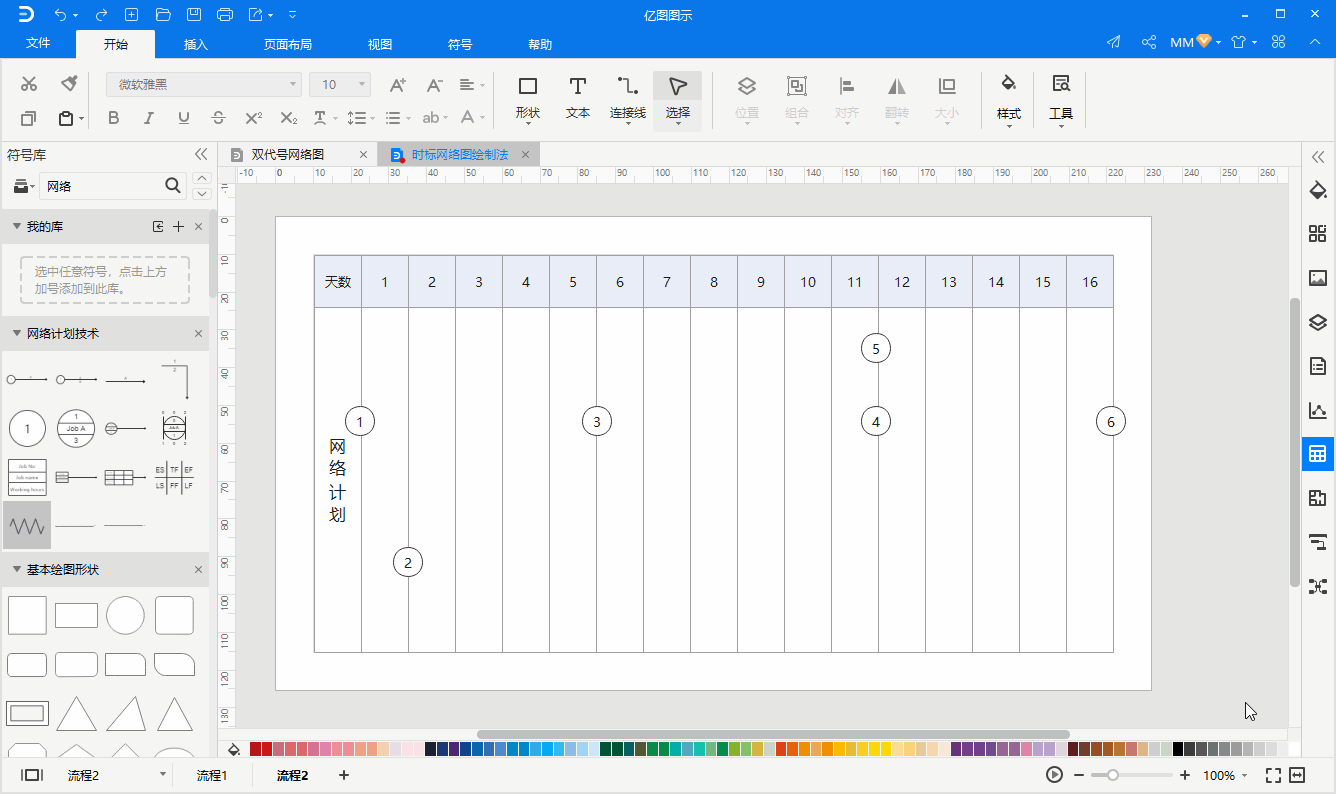Collapse the 基本绘图形状 section

click(17, 570)
